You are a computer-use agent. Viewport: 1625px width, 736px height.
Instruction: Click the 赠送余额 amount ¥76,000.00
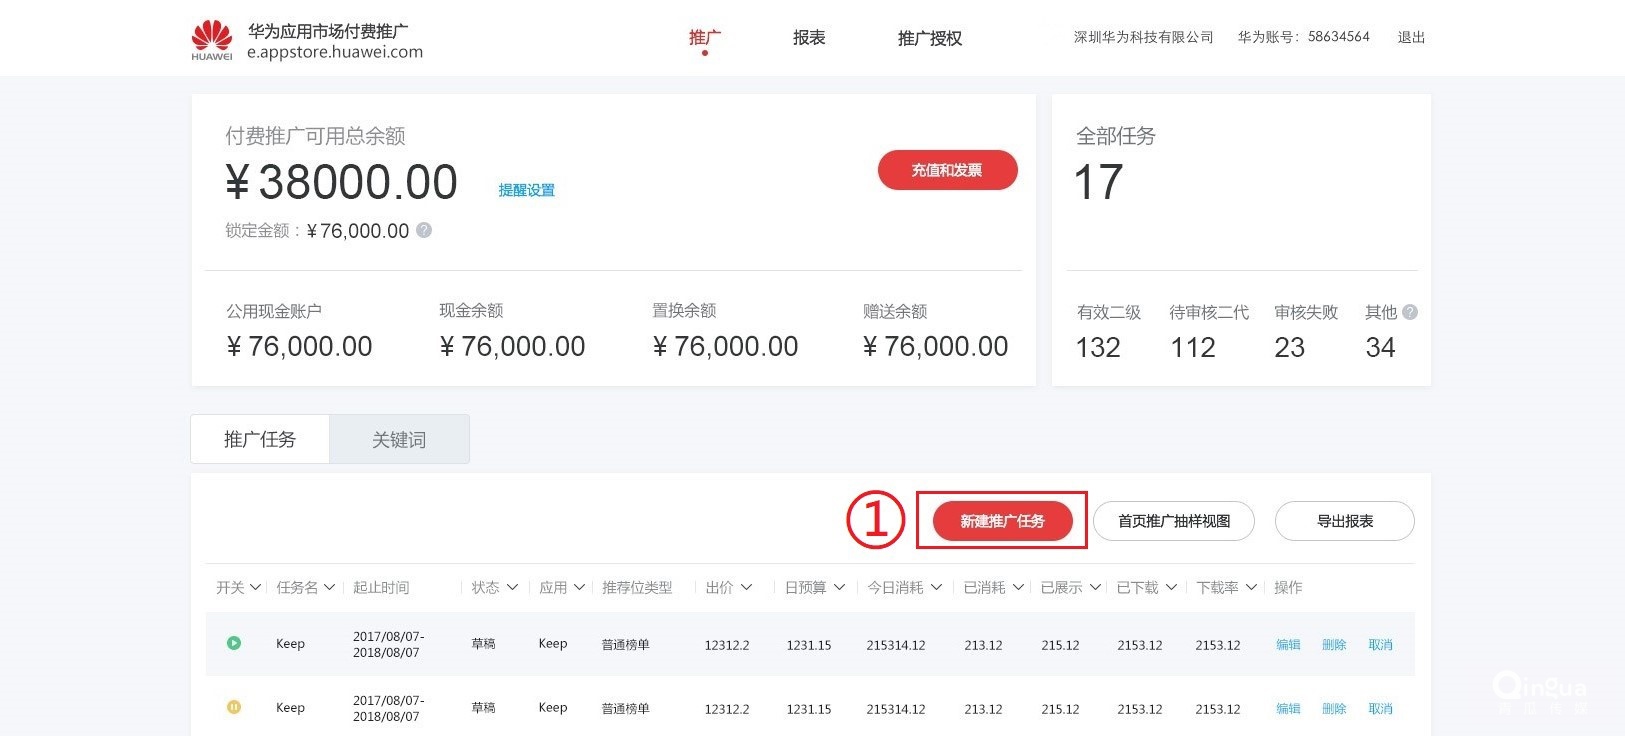point(935,346)
